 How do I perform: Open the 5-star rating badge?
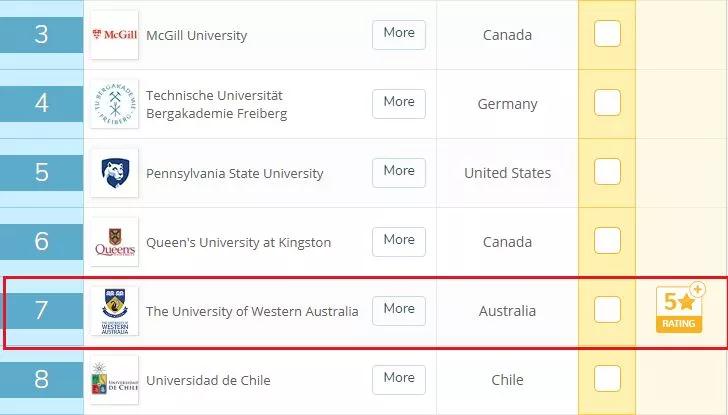680,309
